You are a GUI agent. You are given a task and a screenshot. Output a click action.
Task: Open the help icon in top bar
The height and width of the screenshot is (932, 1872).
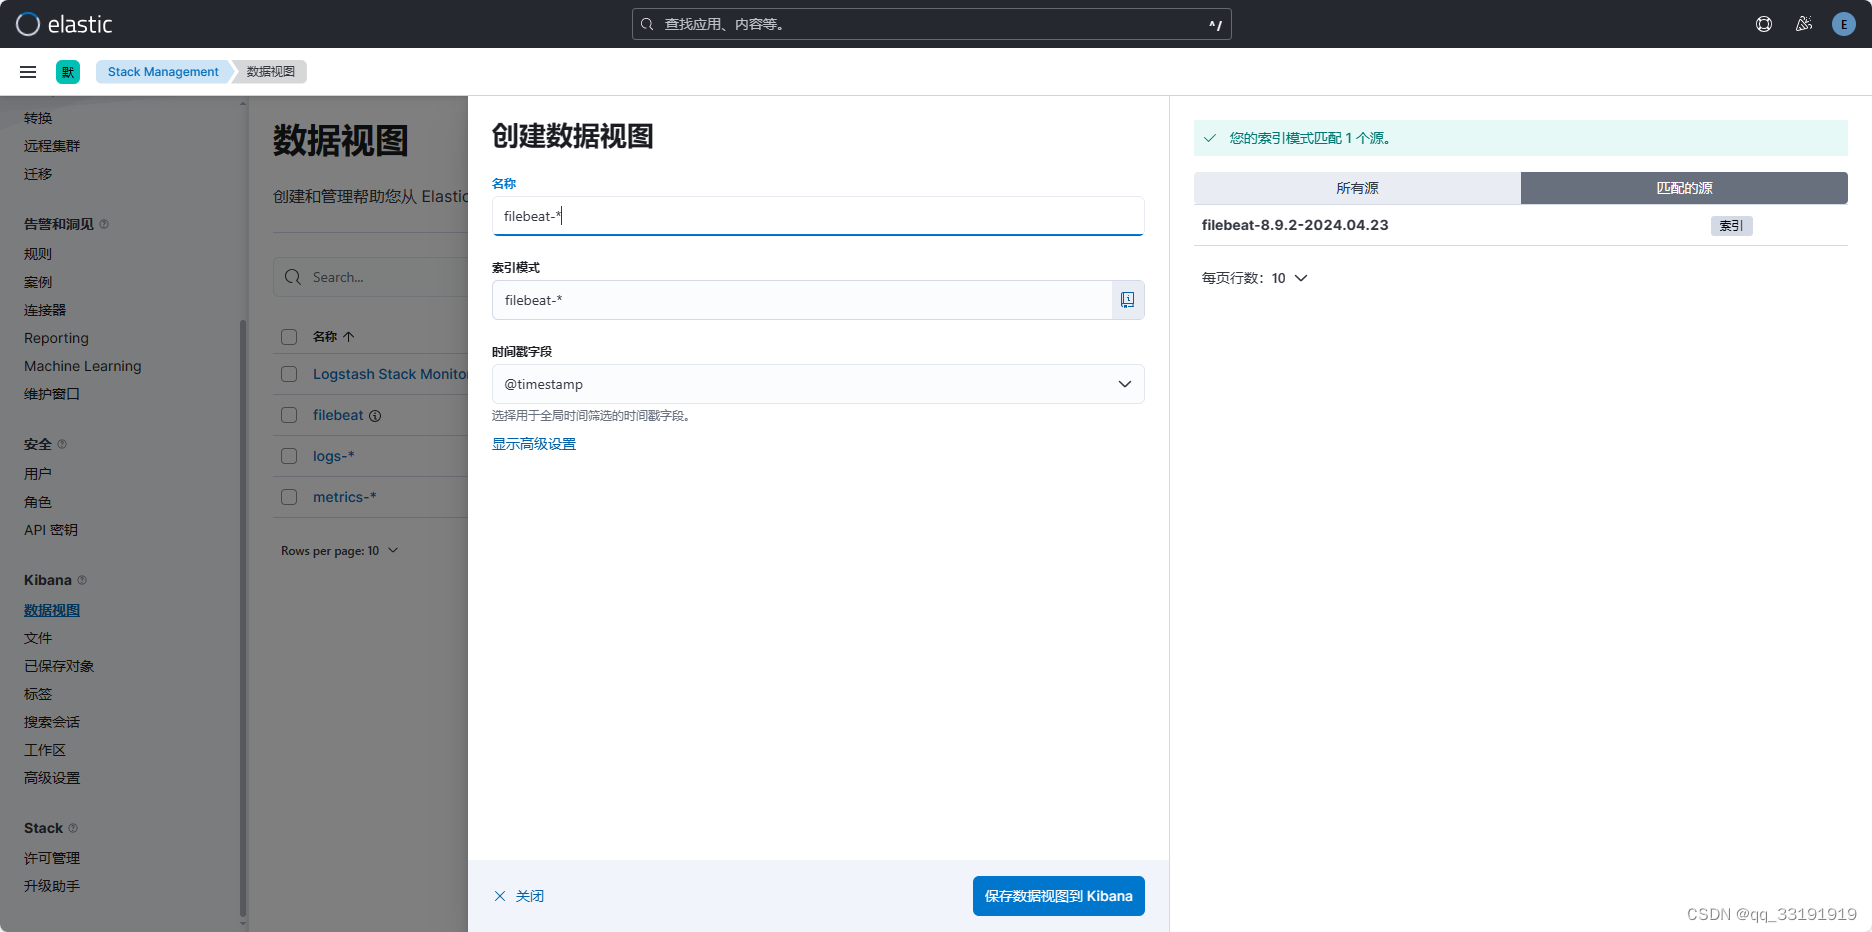coord(1763,23)
